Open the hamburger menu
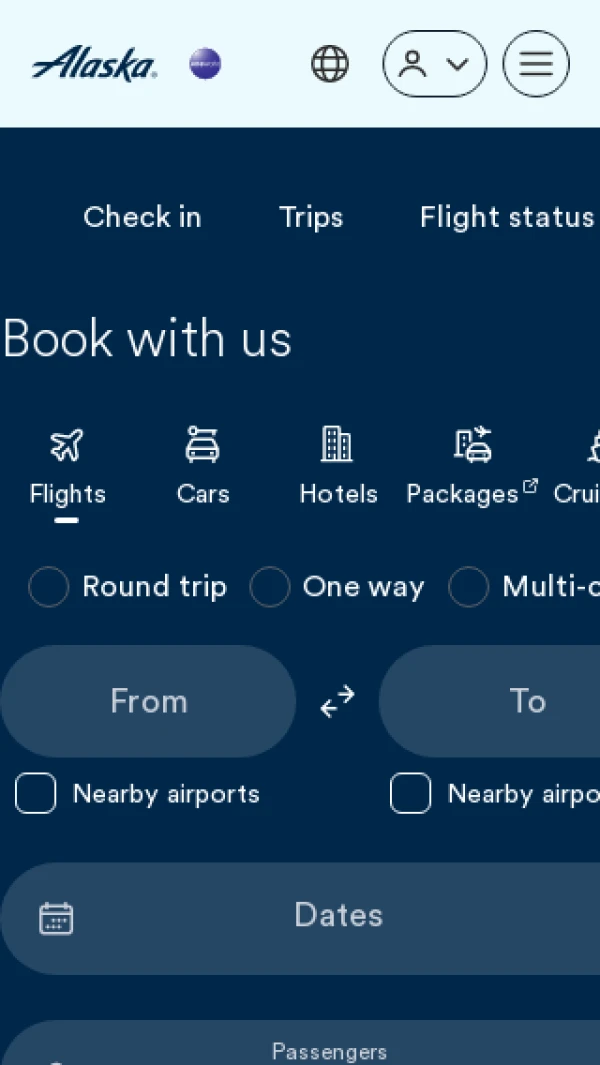 (x=536, y=64)
